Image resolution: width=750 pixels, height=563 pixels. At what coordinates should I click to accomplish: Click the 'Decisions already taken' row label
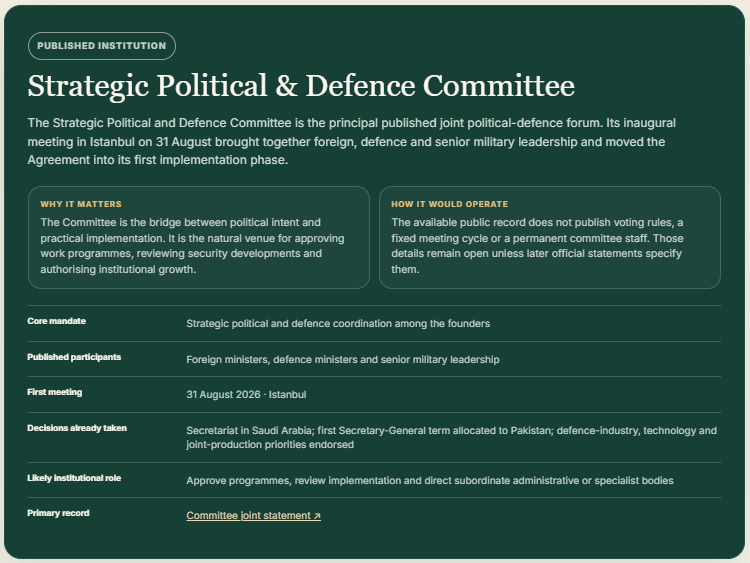point(77,428)
